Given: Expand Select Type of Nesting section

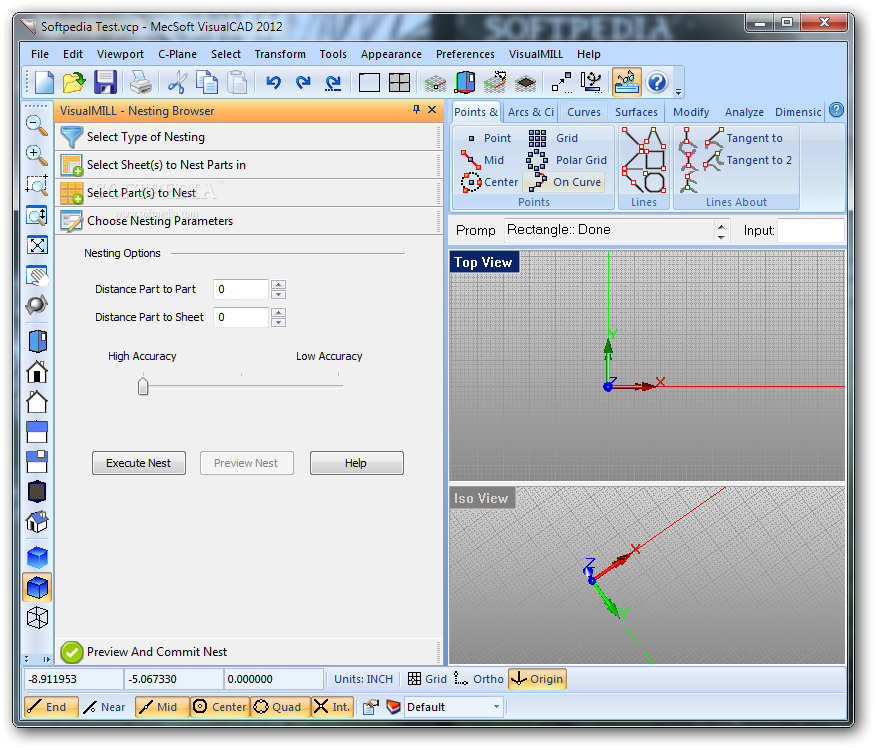Looking at the screenshot, I should click(248, 137).
